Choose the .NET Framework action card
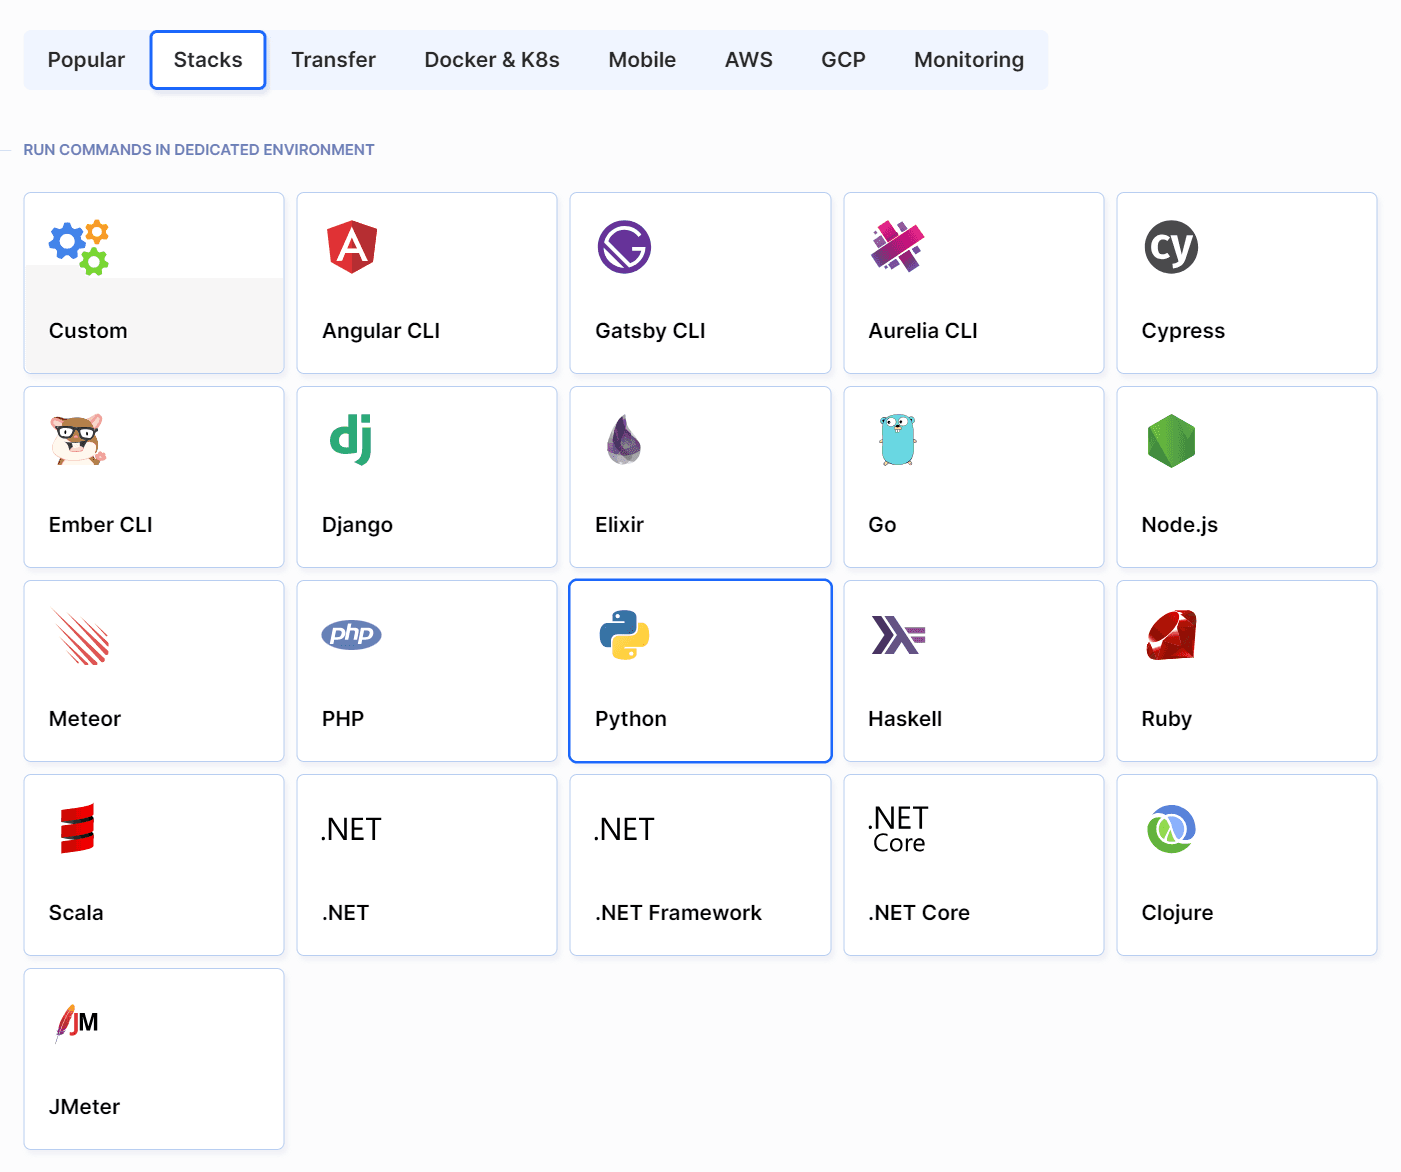The height and width of the screenshot is (1172, 1401). 700,865
